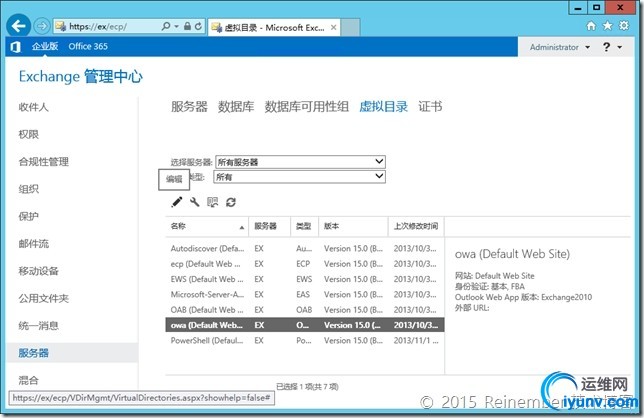Open the help question mark menu
This screenshot has width=644, height=418.
(611, 47)
